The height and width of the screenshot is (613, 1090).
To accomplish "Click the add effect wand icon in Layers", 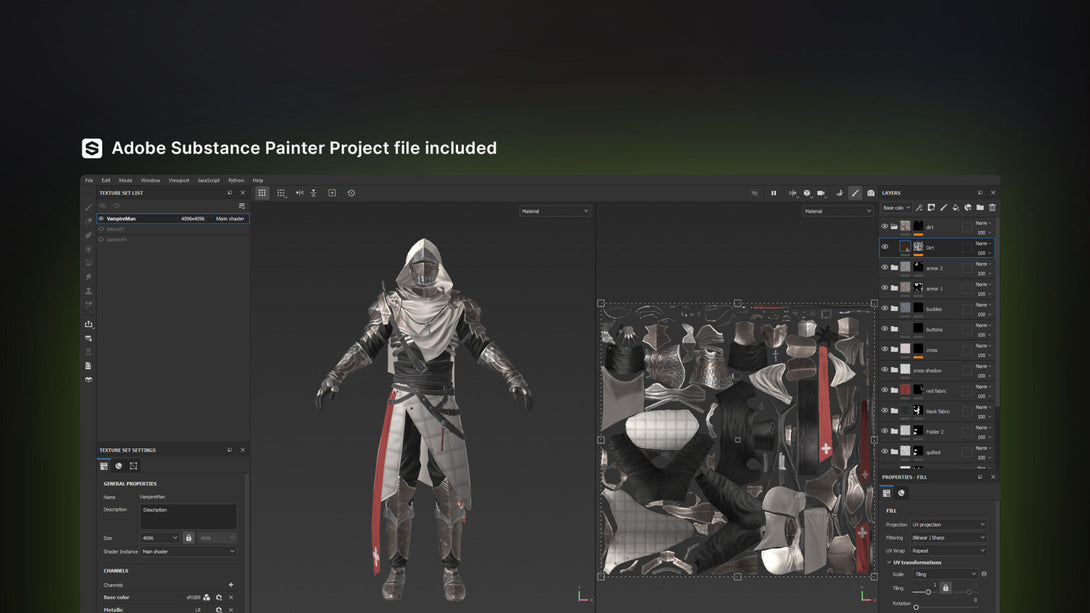I will [x=919, y=207].
